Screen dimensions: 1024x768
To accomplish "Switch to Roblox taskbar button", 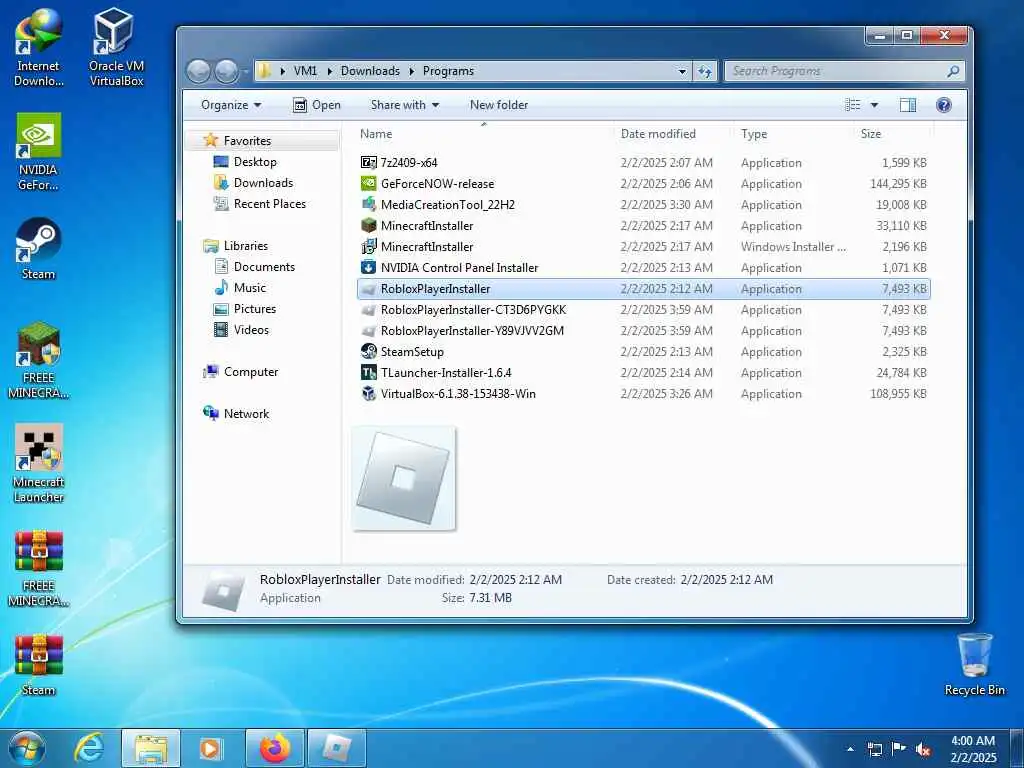I will tap(336, 748).
